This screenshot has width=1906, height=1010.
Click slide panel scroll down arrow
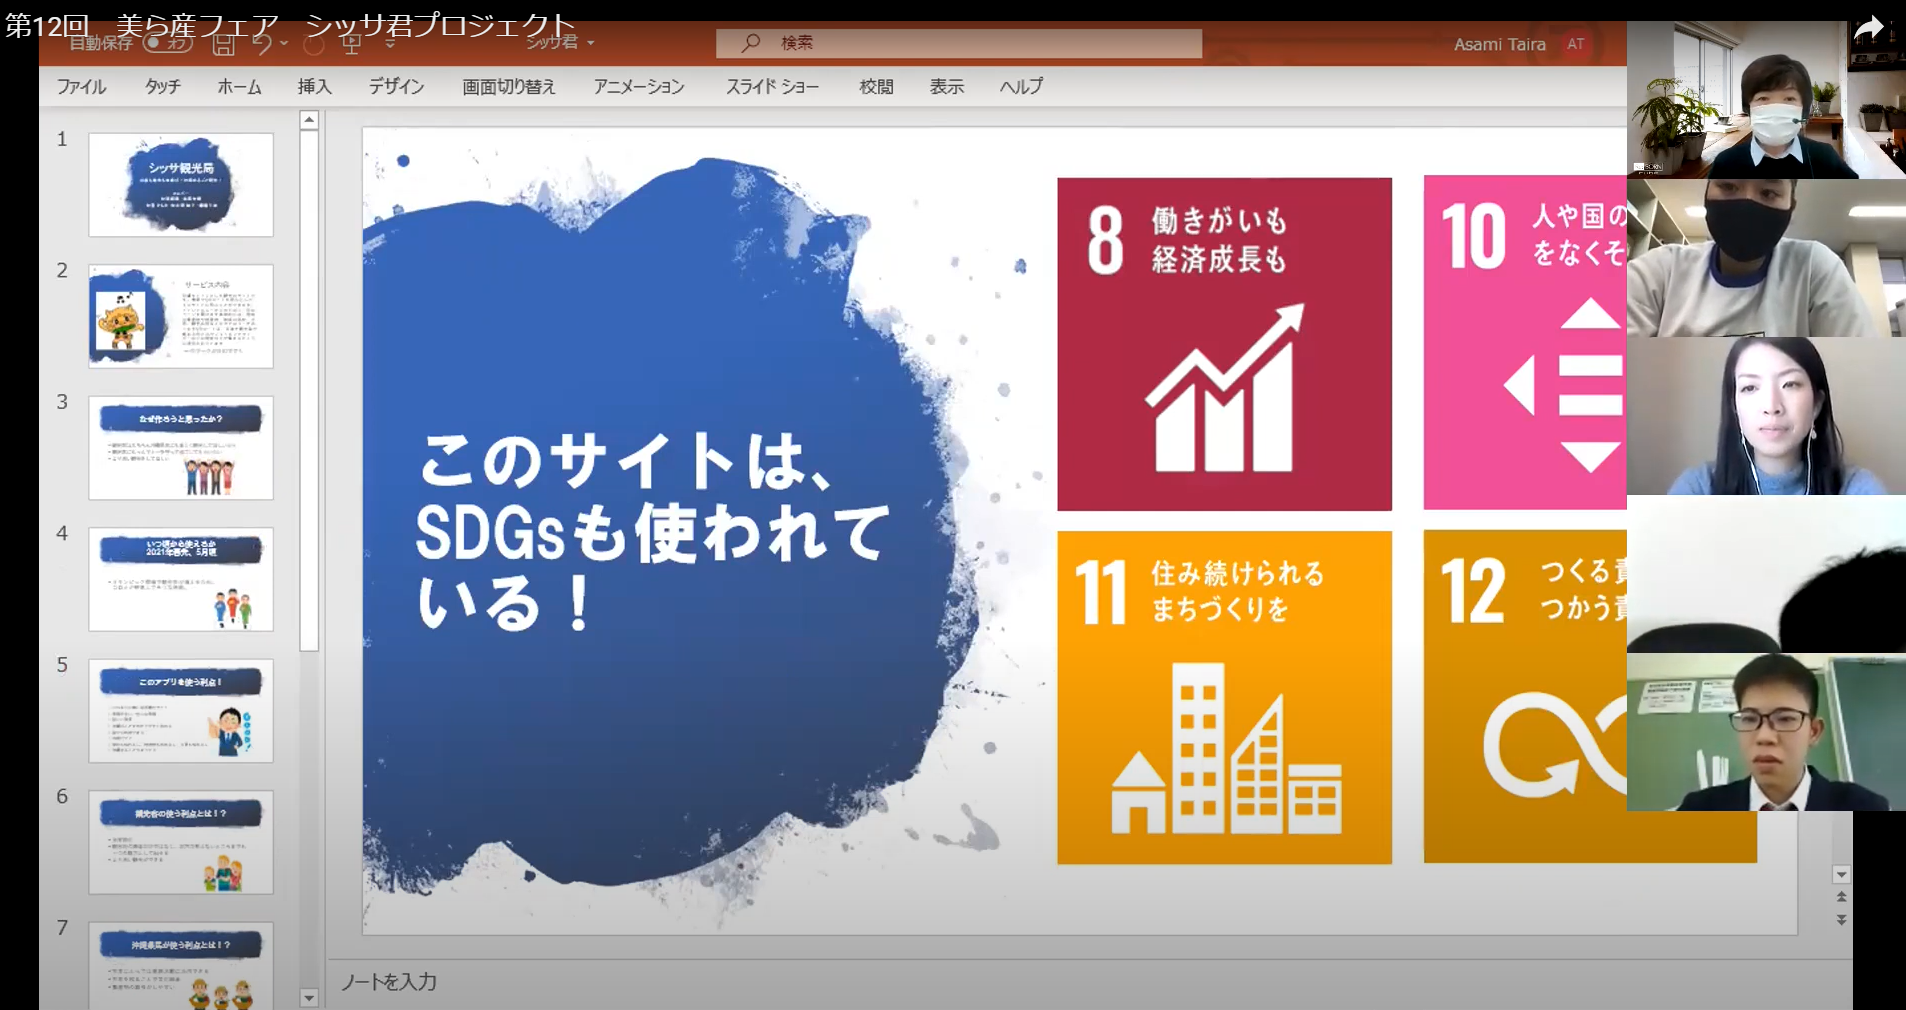click(309, 997)
